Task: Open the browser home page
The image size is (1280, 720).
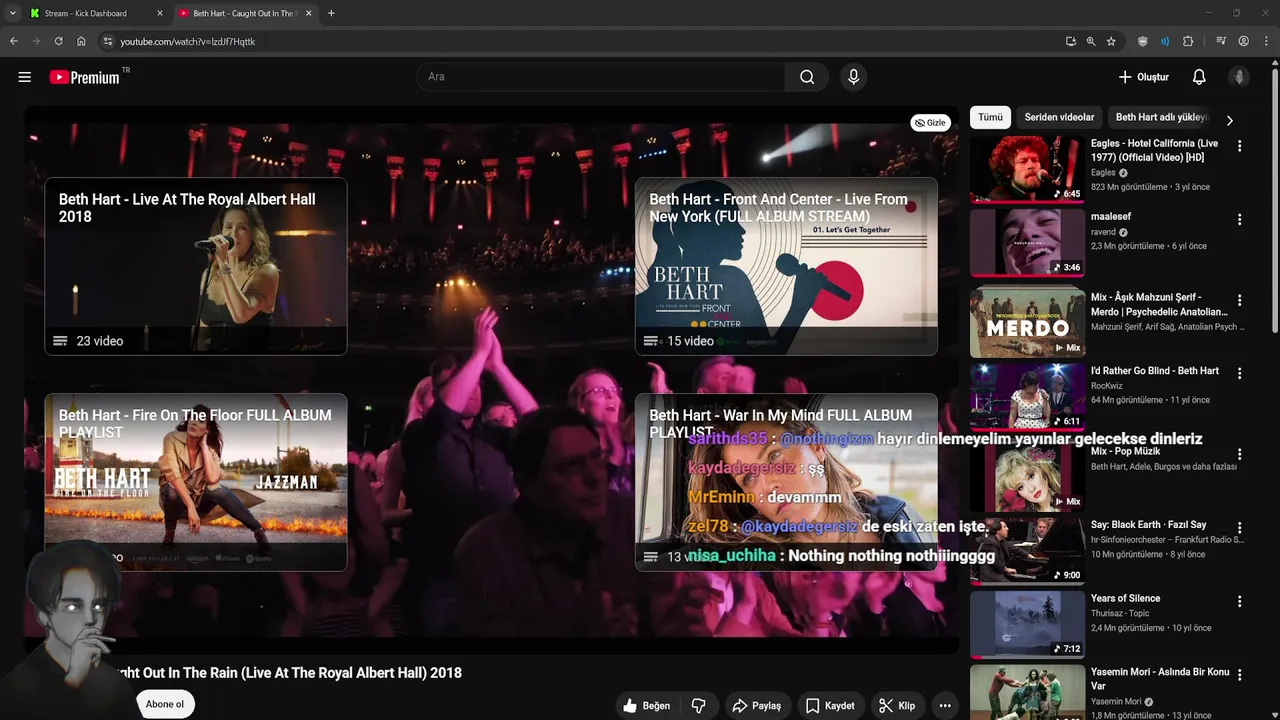Action: point(82,41)
